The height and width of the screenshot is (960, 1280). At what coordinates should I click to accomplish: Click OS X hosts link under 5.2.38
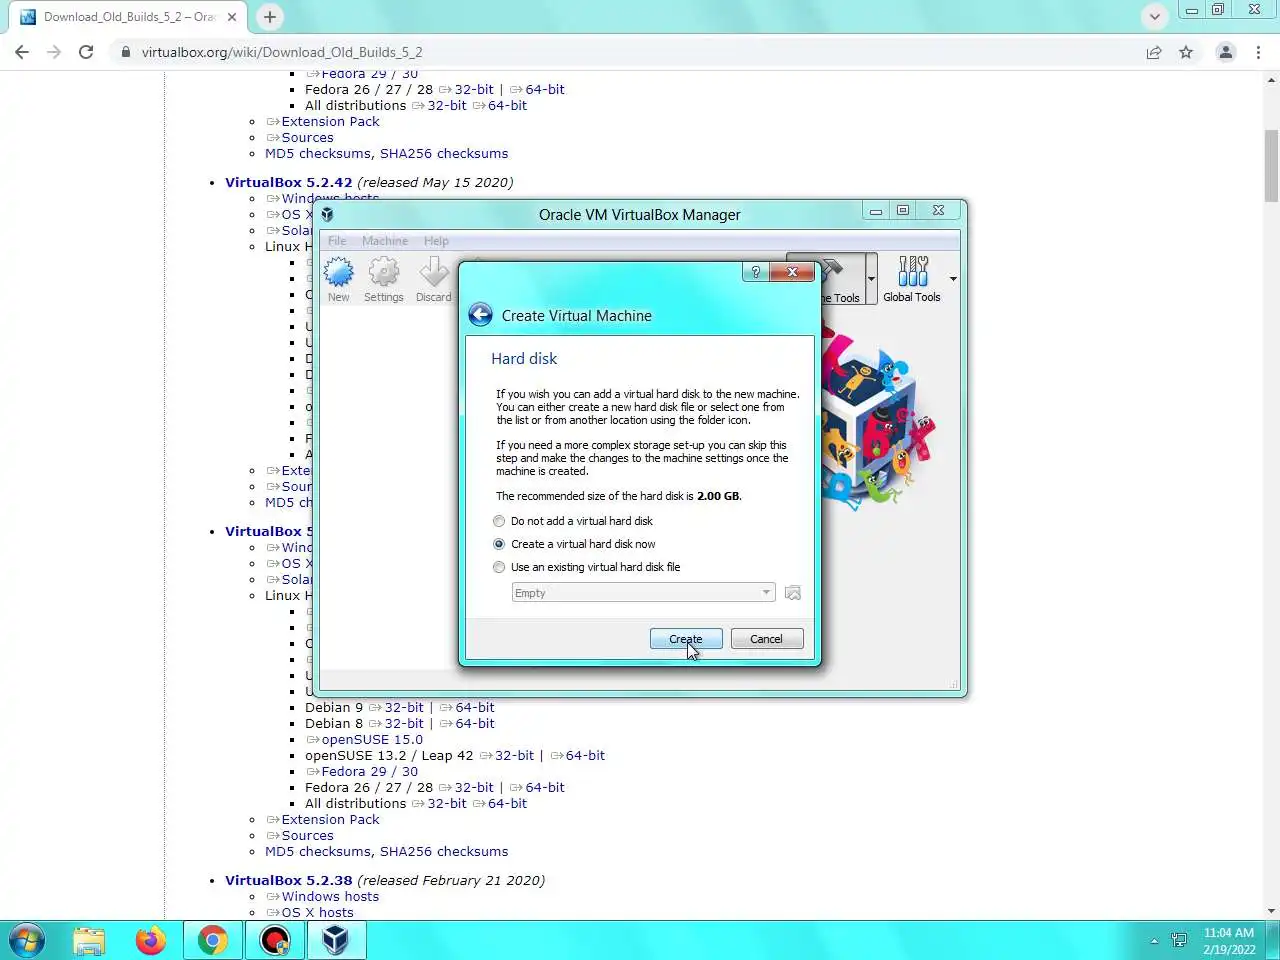(x=317, y=912)
